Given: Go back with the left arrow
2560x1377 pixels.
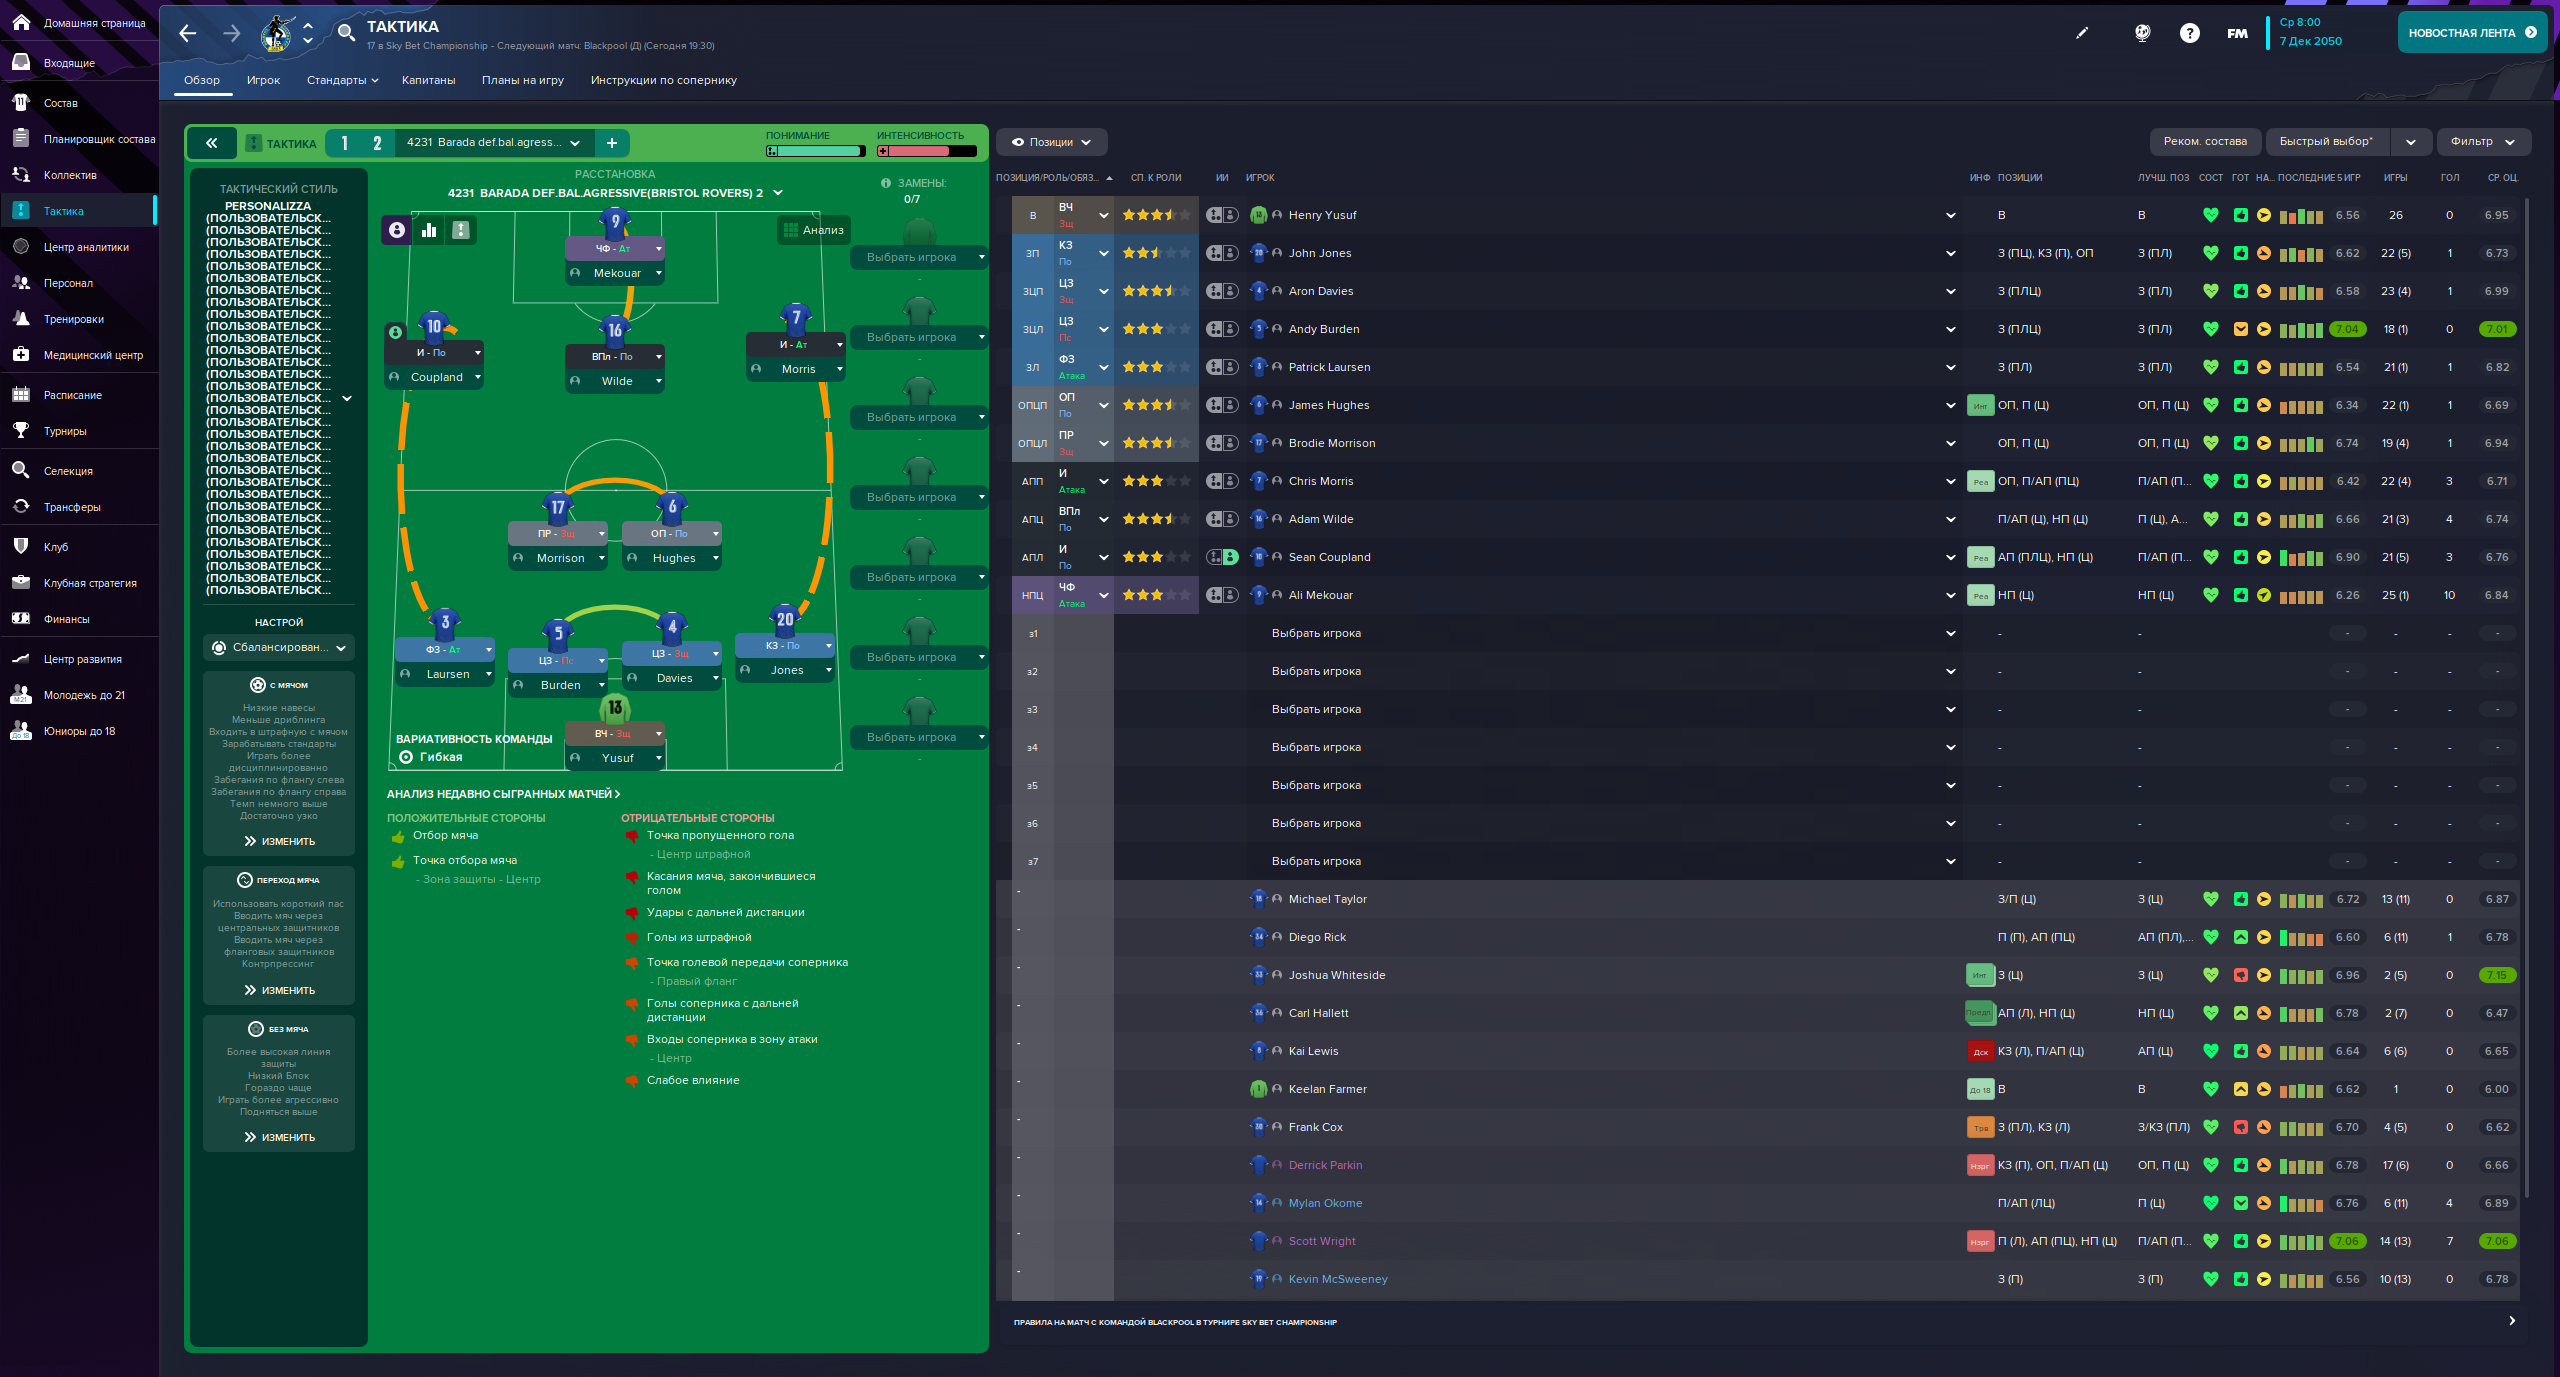Looking at the screenshot, I should tap(187, 33).
